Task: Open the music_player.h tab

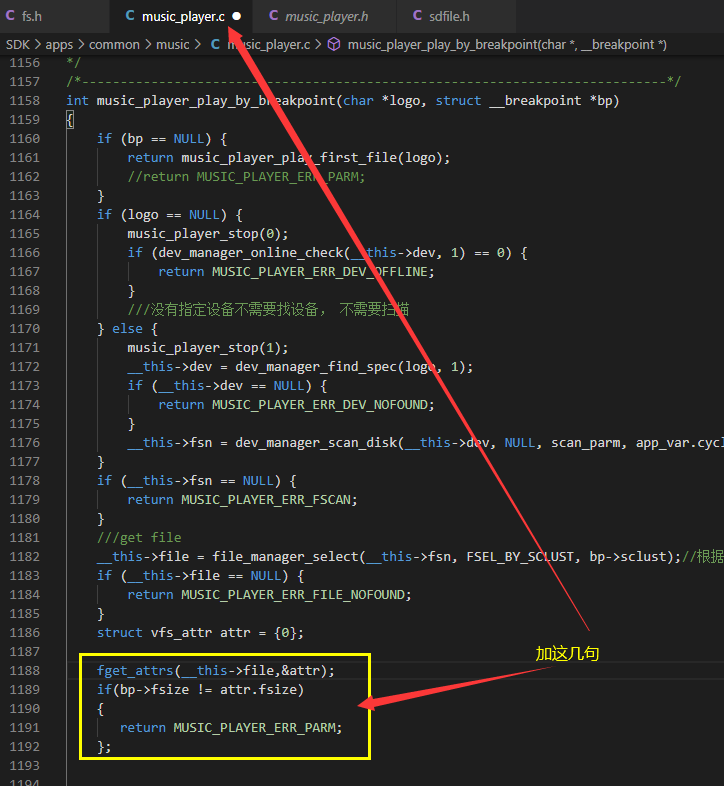Action: click(x=326, y=17)
